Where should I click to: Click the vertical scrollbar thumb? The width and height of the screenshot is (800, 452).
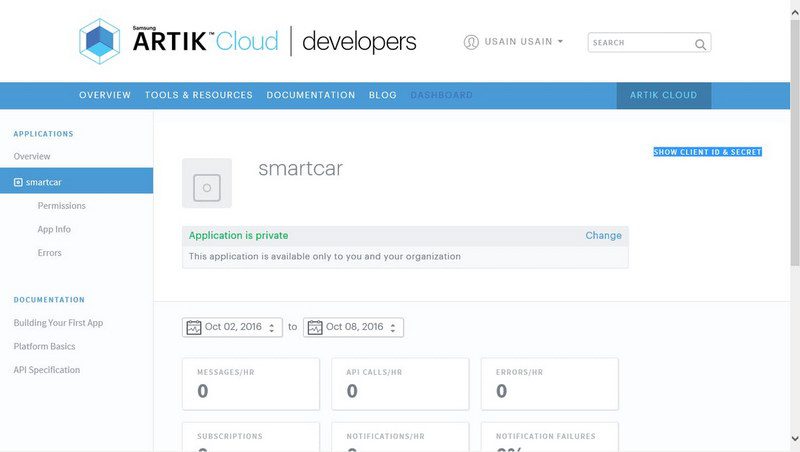pyautogui.click(x=795, y=143)
